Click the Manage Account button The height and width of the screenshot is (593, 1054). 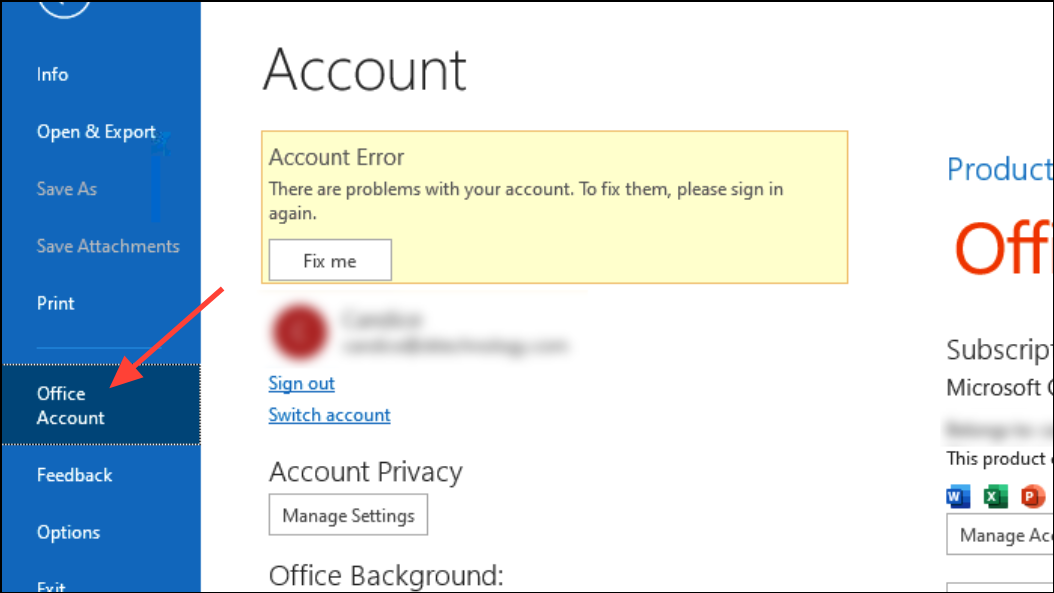(1000, 535)
